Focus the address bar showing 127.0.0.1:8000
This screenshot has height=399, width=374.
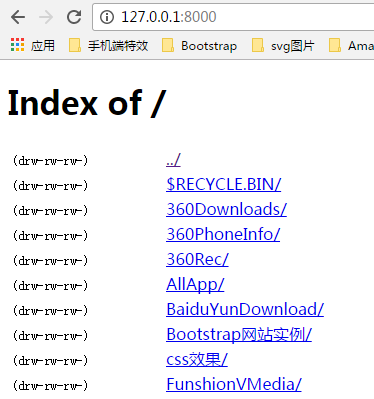point(233,17)
